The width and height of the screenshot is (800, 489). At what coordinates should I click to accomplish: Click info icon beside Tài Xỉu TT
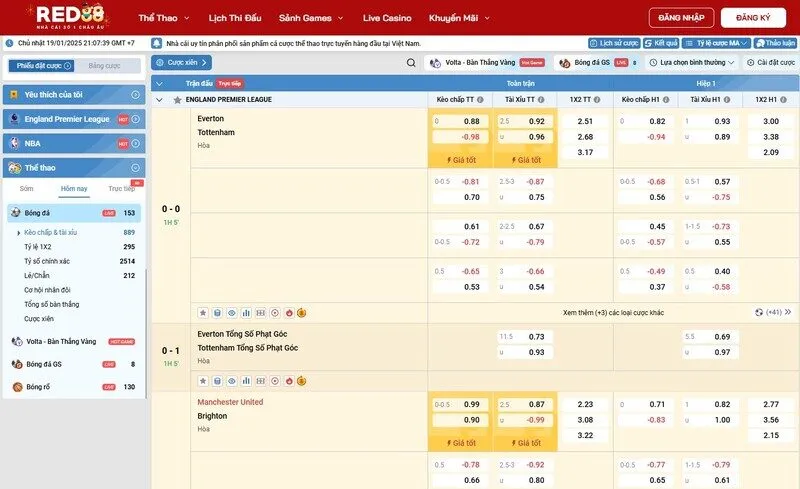coord(541,100)
